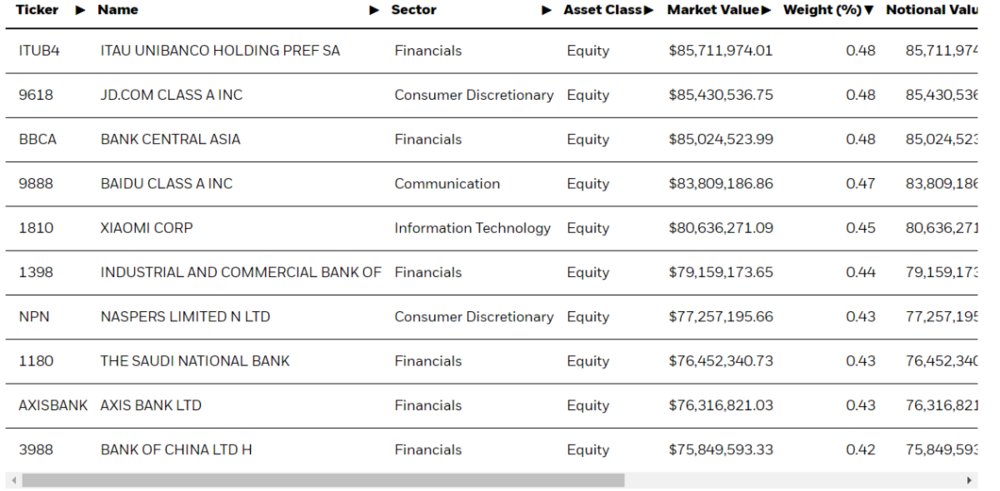
Task: Select THE SAUDI NATIONAL BANK row
Action: coord(492,361)
